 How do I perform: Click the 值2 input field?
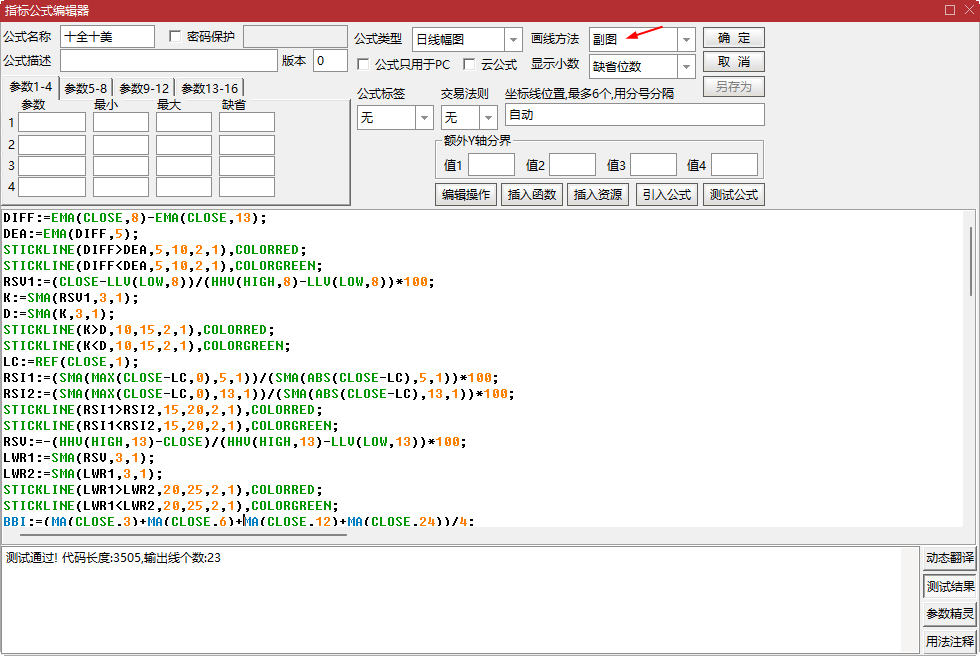572,165
